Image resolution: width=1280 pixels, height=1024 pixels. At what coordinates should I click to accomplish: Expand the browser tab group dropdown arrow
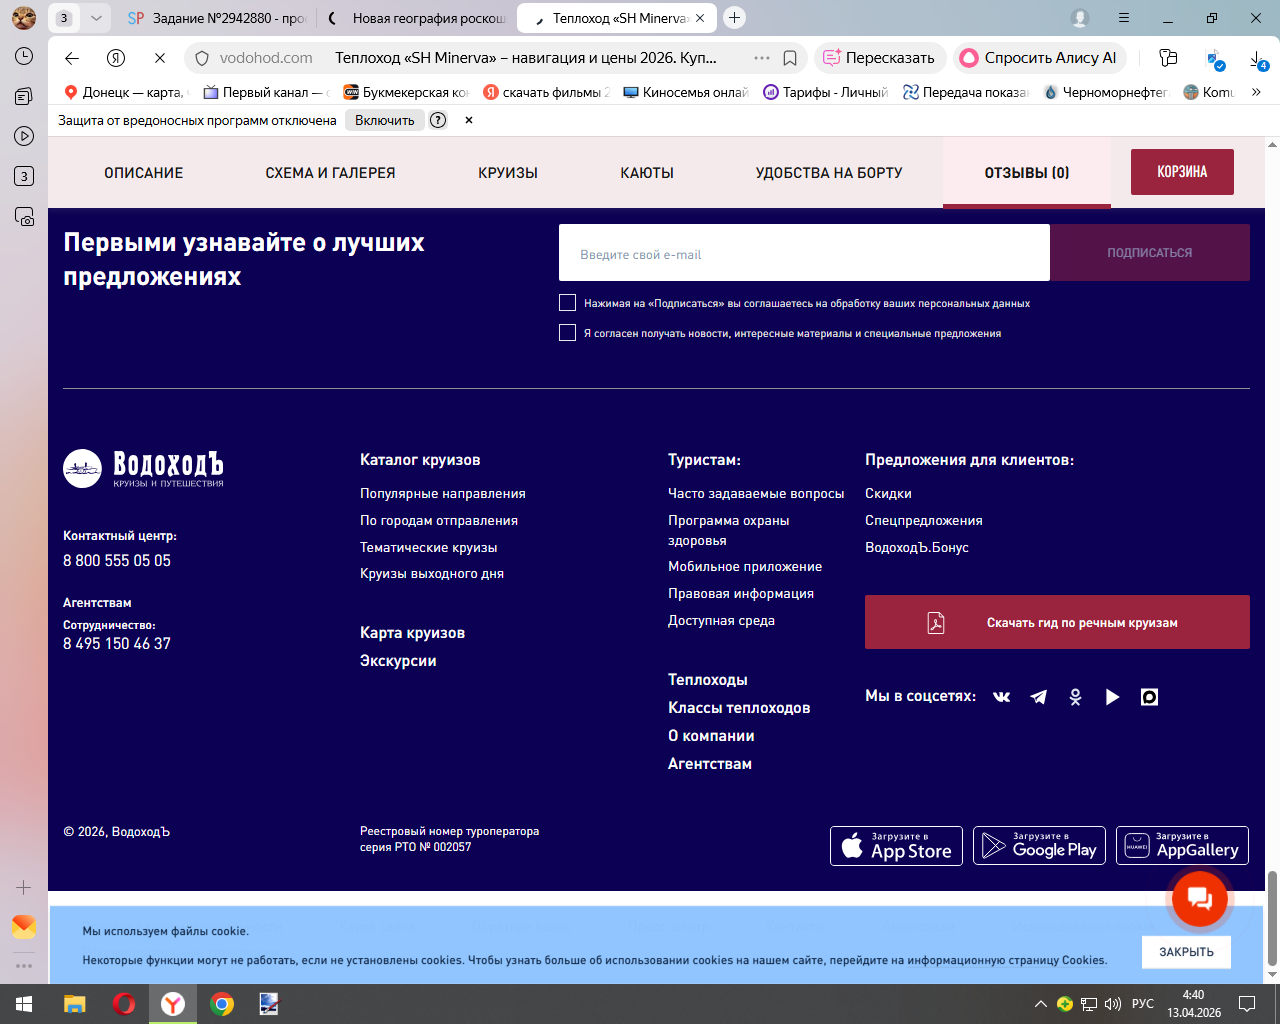pyautogui.click(x=96, y=18)
